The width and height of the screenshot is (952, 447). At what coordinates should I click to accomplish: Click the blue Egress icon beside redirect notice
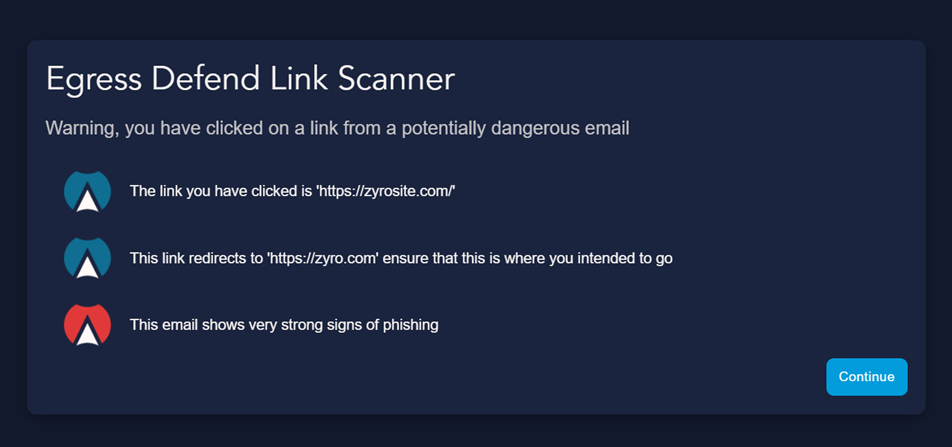87,258
